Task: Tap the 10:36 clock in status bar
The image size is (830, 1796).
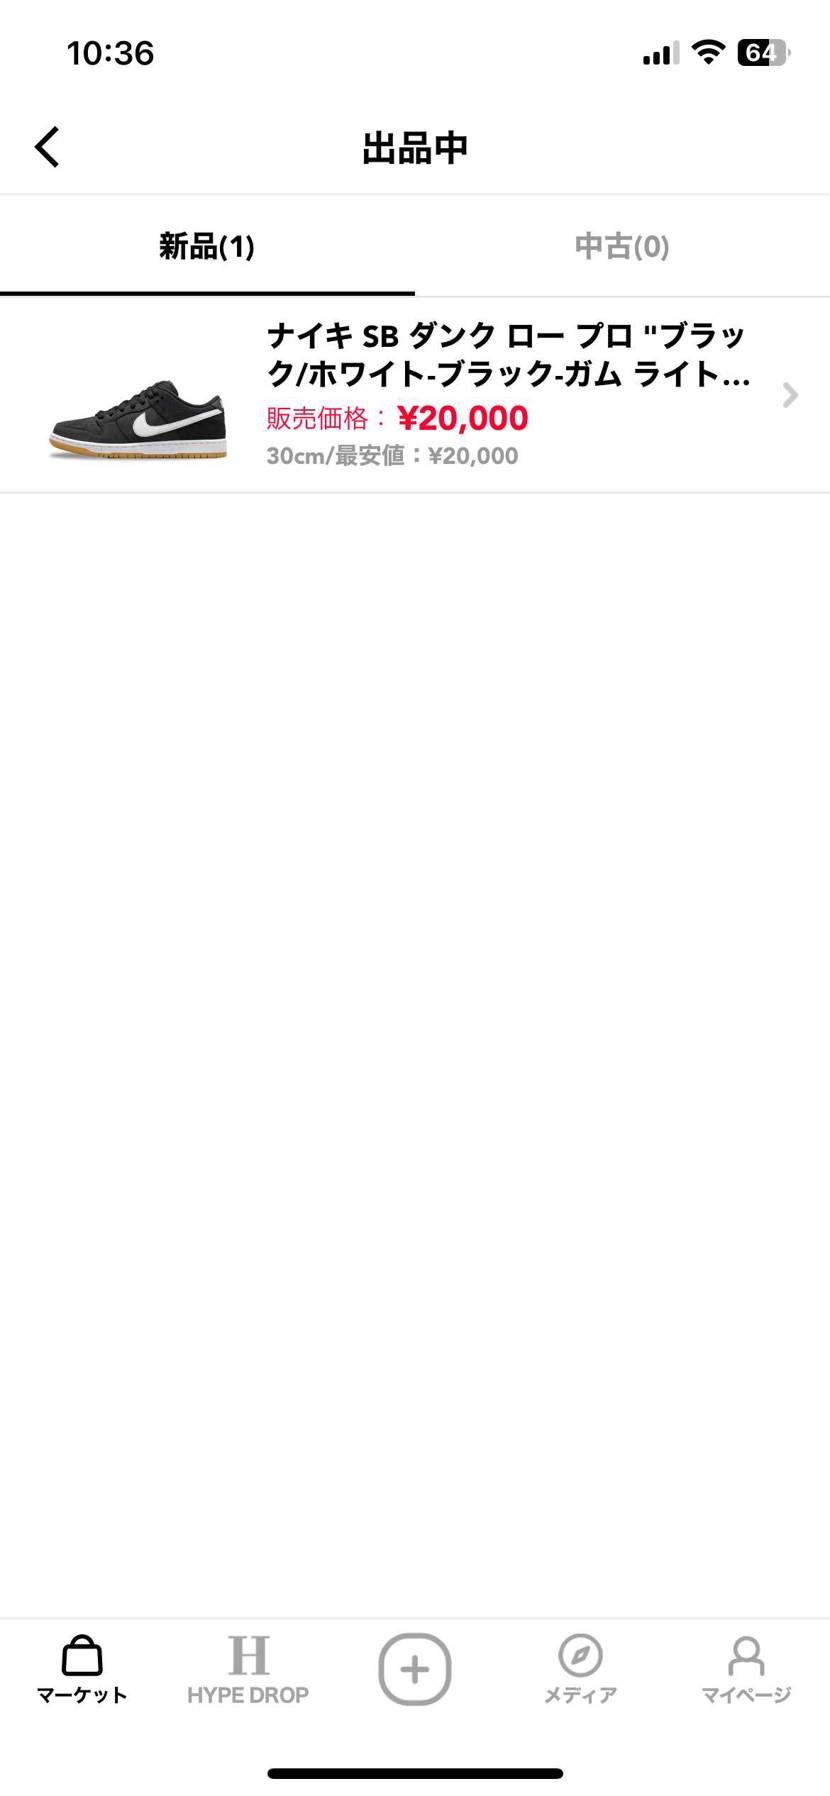Action: [110, 53]
